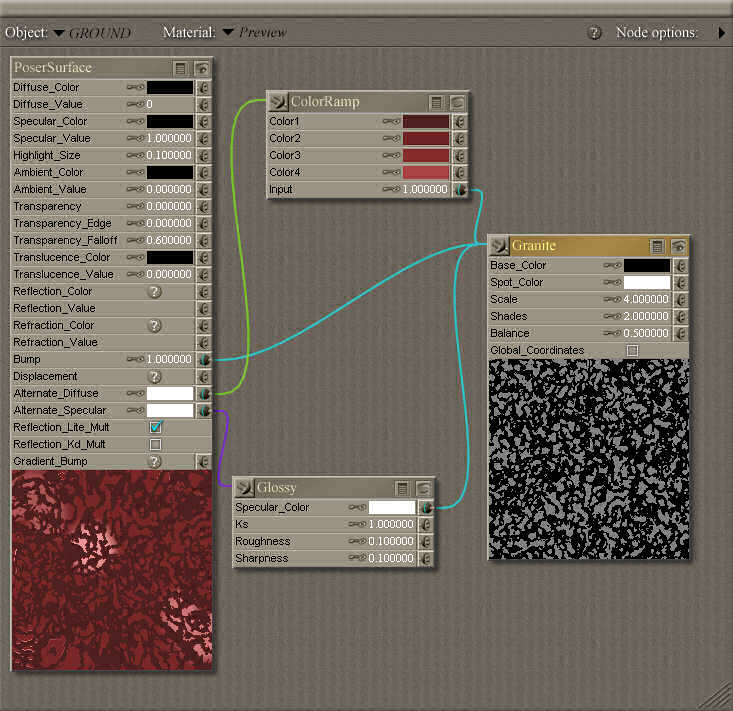Viewport: 733px width, 711px height.
Task: Click the plug icon on Diffuse_Color row
Action: click(204, 88)
